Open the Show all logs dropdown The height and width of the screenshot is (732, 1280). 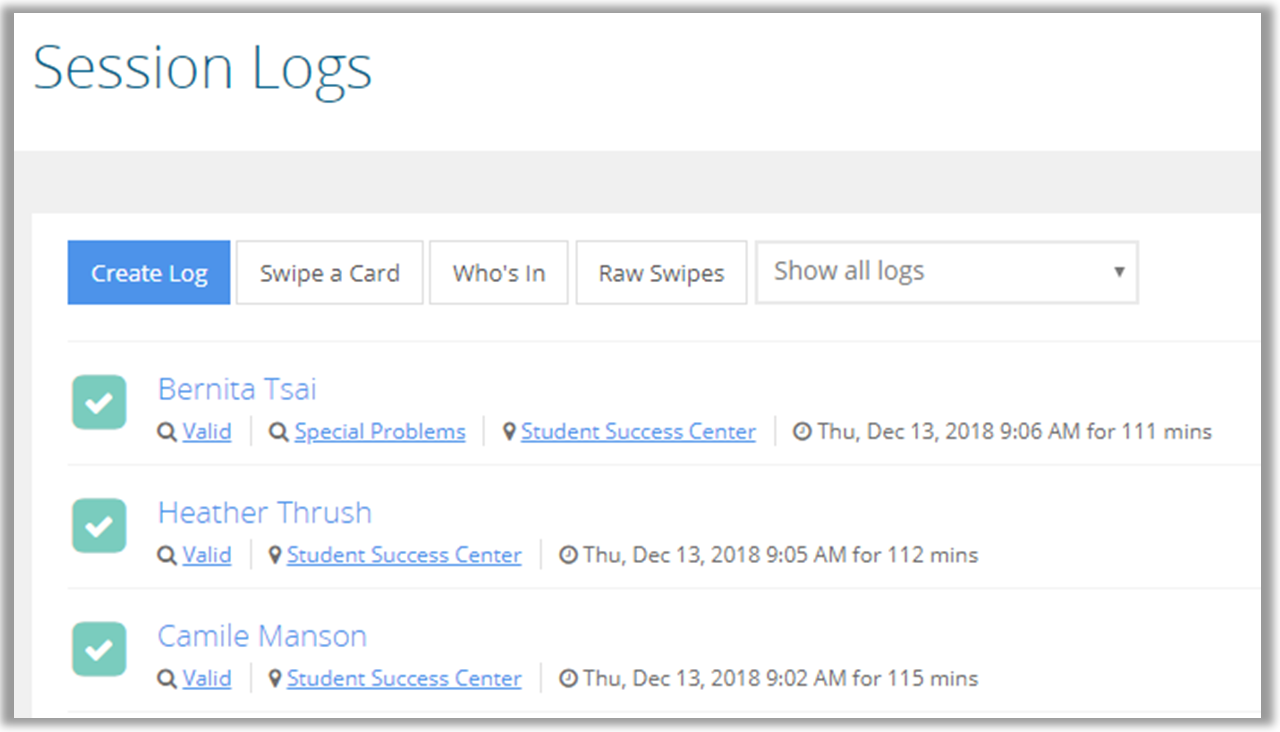[946, 272]
